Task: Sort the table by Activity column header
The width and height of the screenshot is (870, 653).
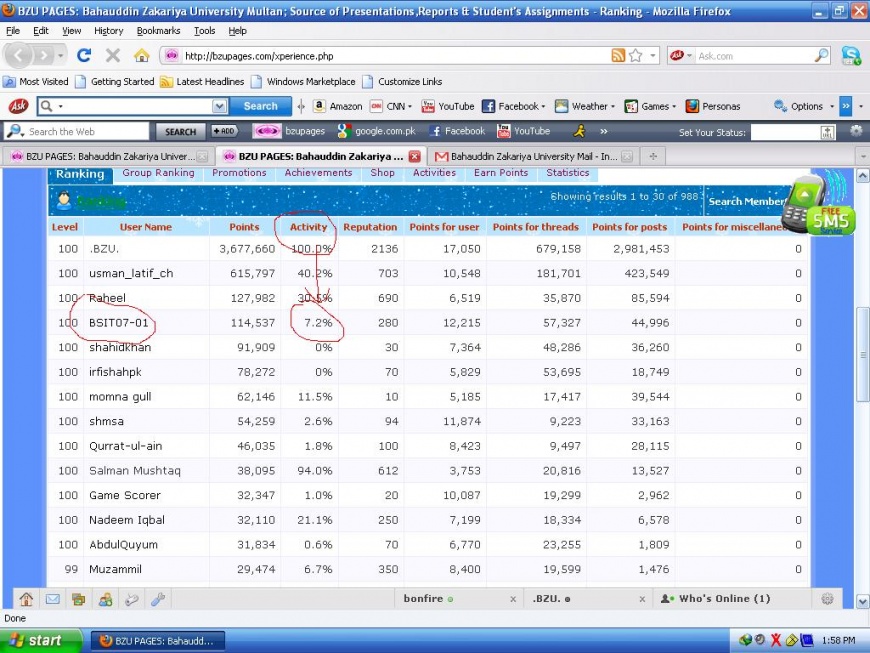Action: click(309, 227)
